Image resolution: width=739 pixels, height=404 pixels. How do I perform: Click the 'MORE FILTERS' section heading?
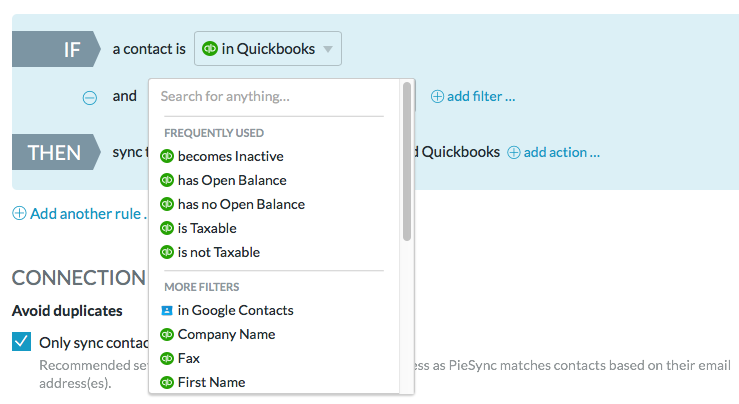click(x=202, y=287)
